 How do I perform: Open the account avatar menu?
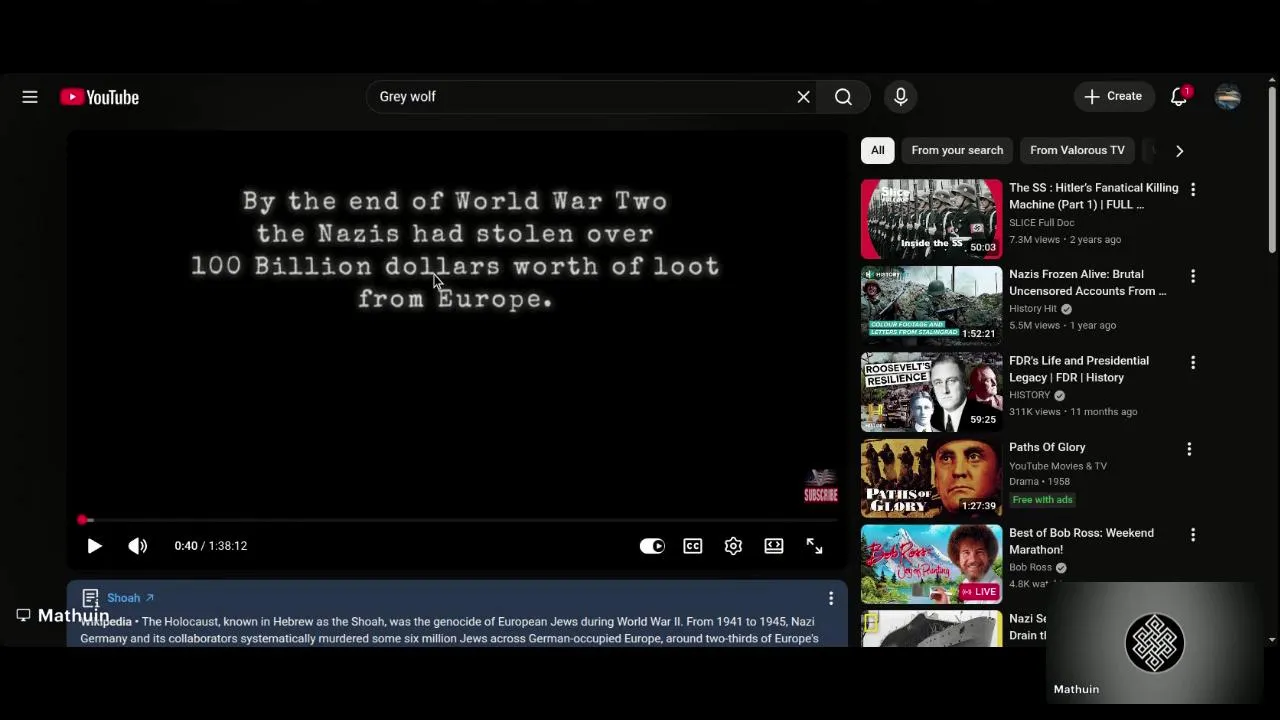click(x=1228, y=96)
